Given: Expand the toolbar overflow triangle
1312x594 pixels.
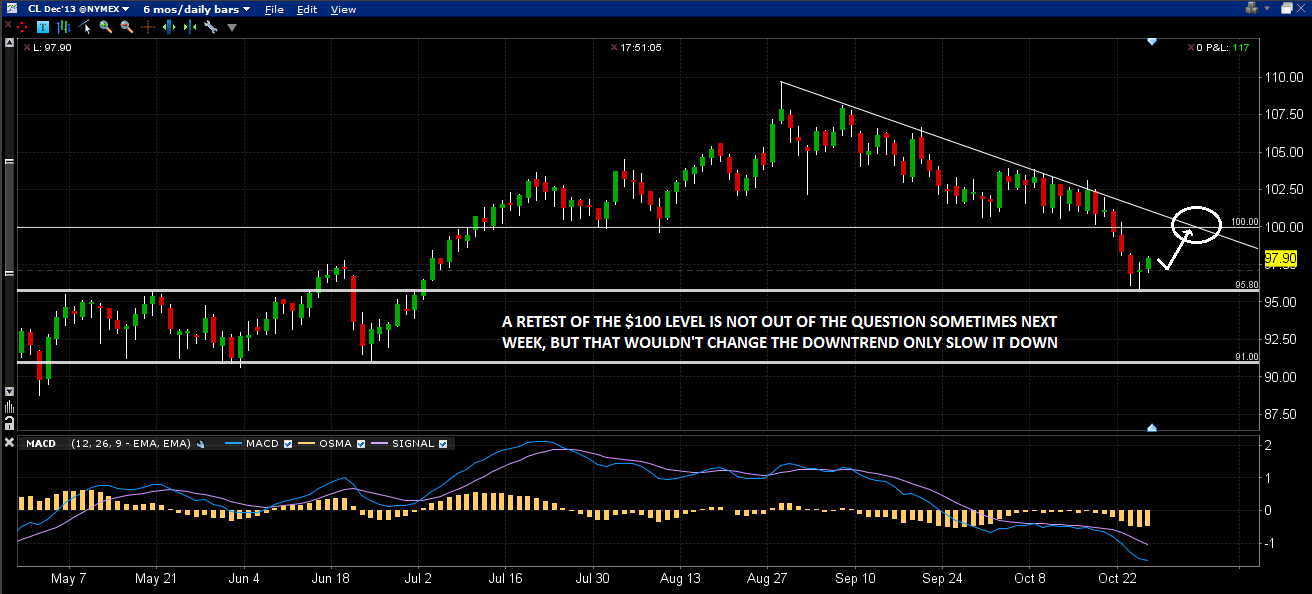Looking at the screenshot, I should click(232, 28).
